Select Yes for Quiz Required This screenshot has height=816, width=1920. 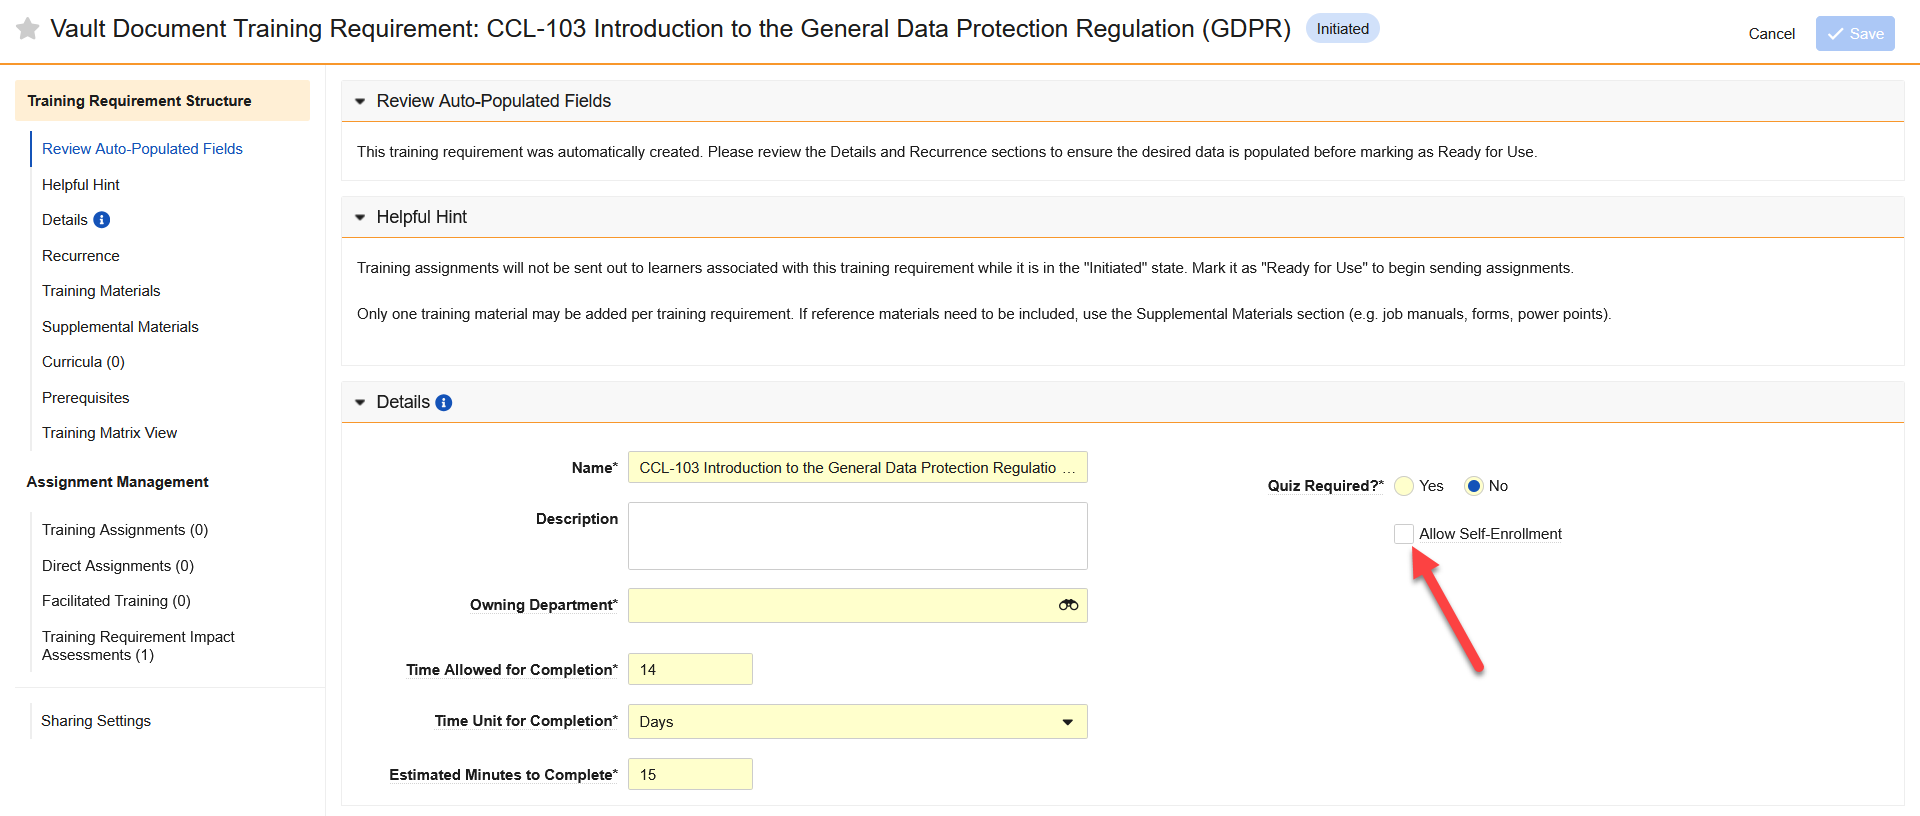coord(1404,486)
